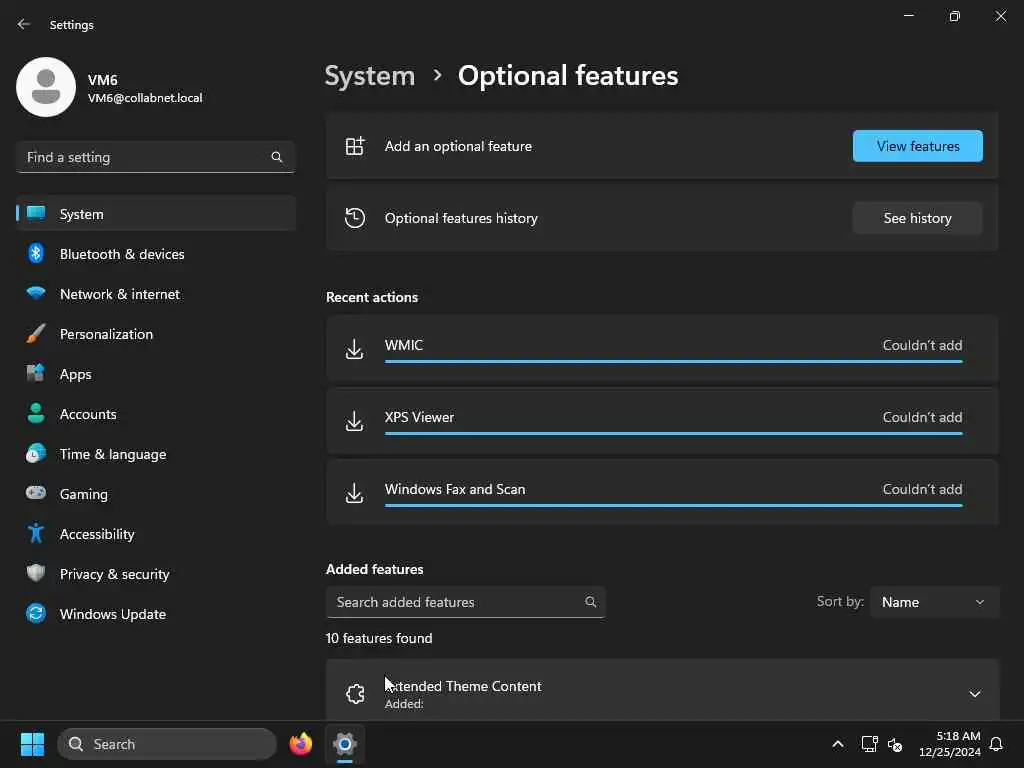Go to Accounts settings
Screen dimensions: 1024x768
(88, 414)
